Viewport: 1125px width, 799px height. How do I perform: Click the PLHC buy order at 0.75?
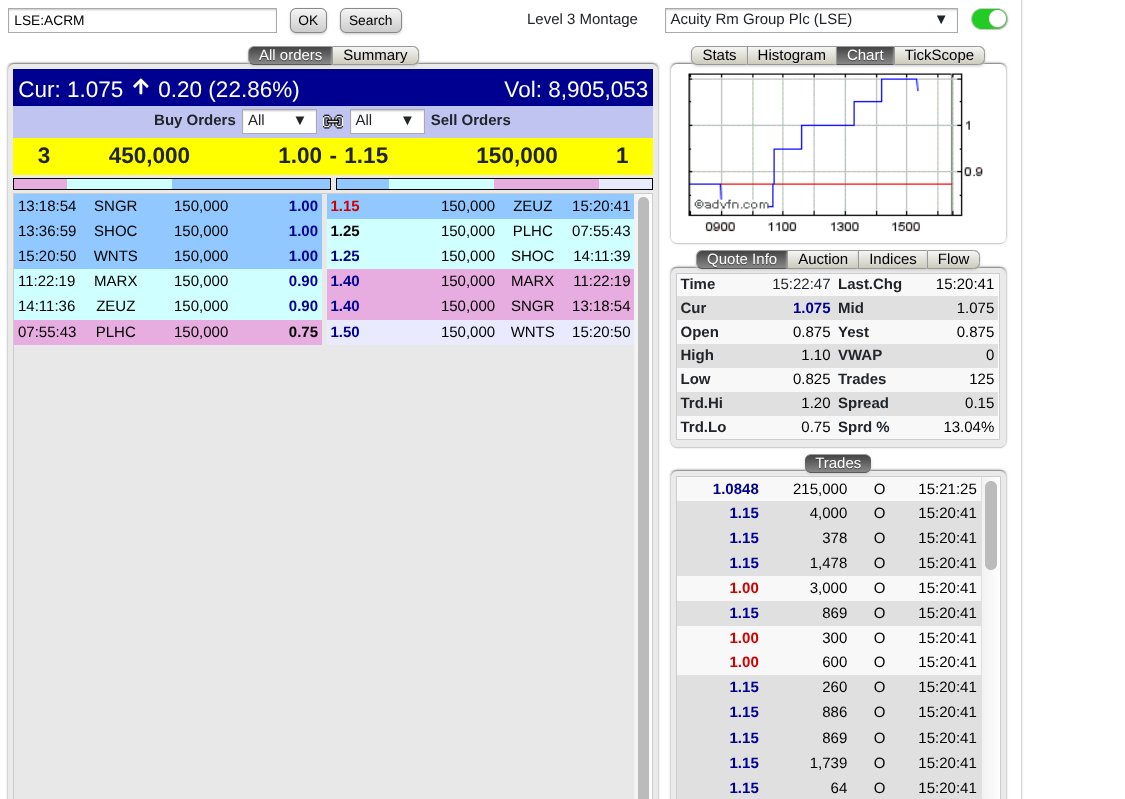(167, 332)
